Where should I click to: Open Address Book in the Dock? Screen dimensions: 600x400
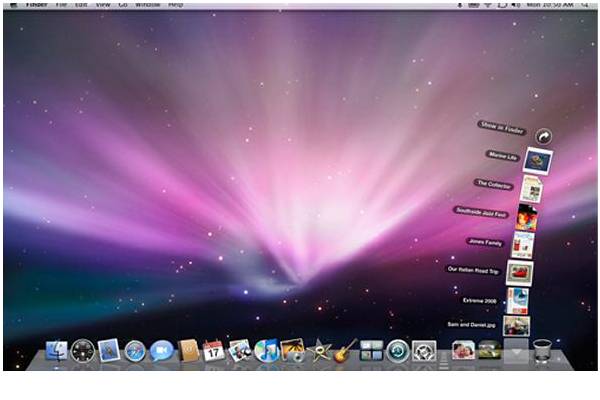coord(189,351)
